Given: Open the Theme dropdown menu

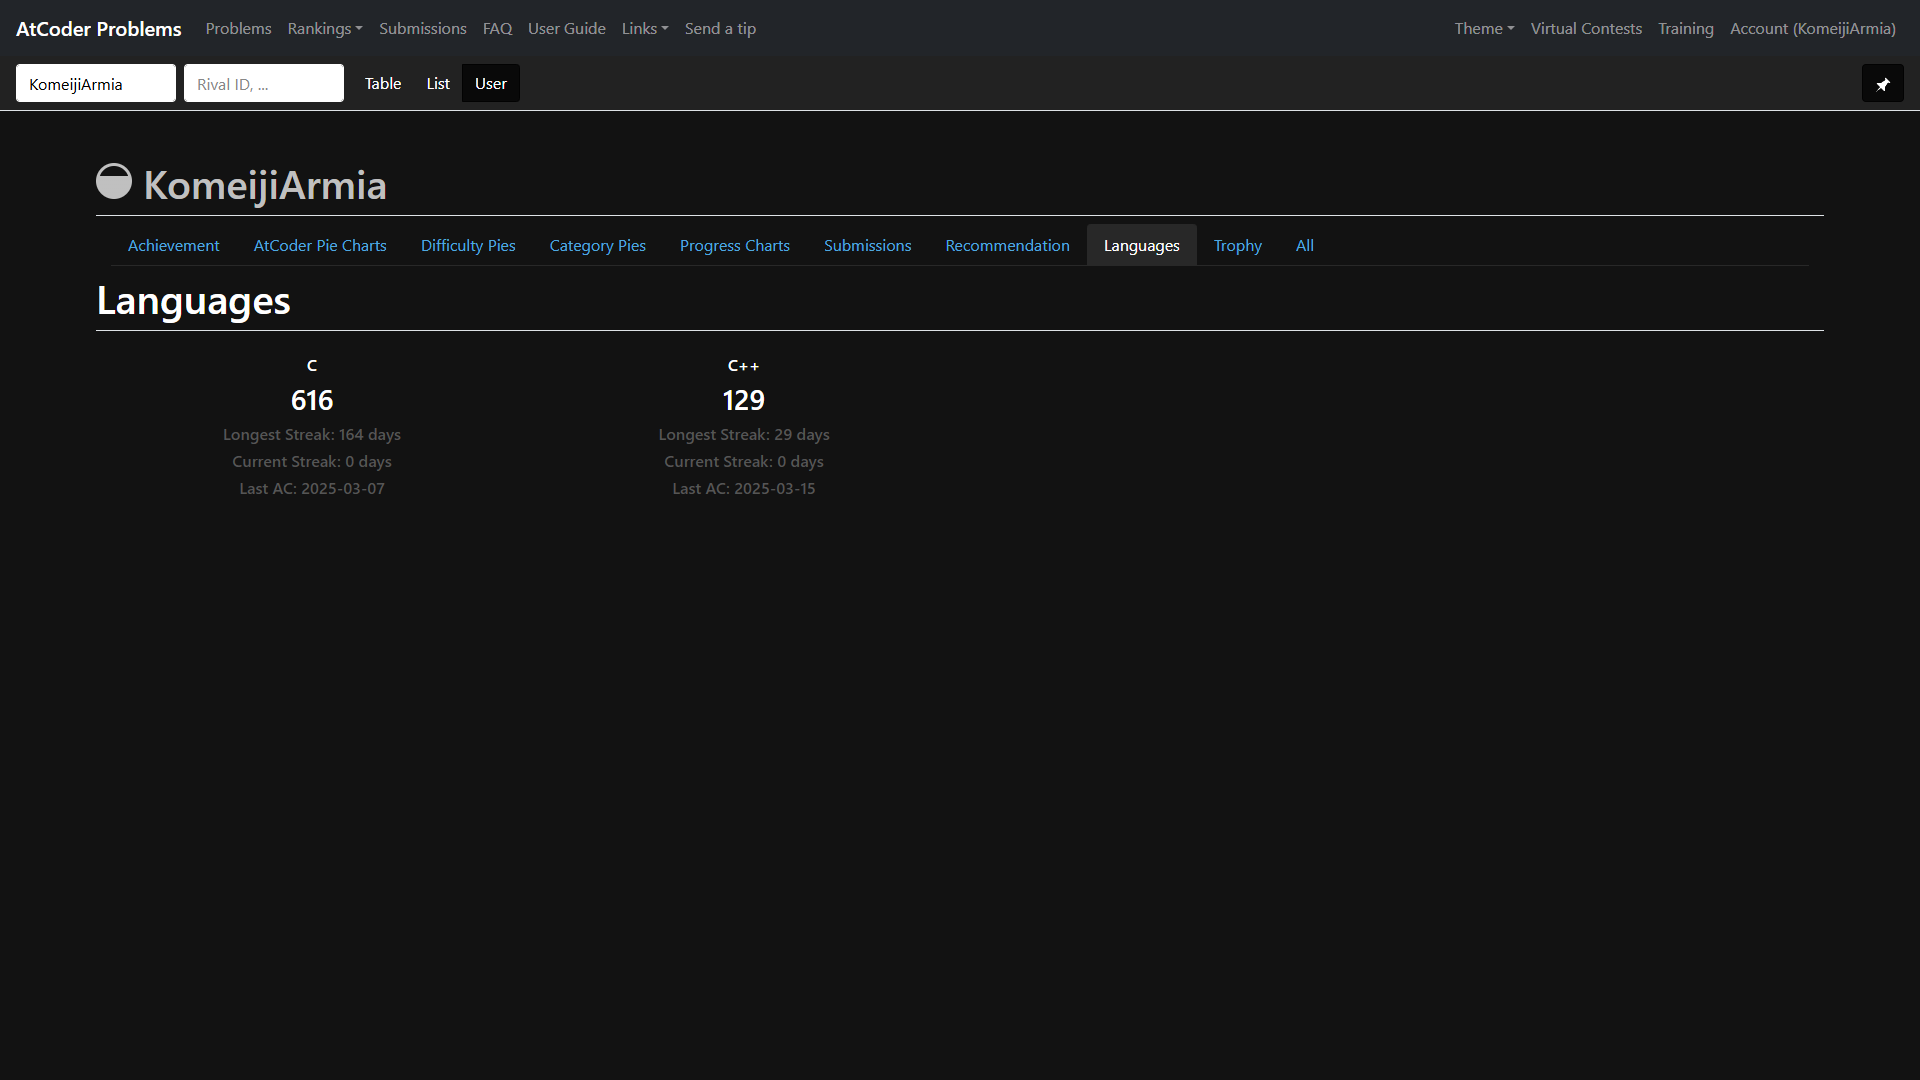Looking at the screenshot, I should click(x=1483, y=29).
